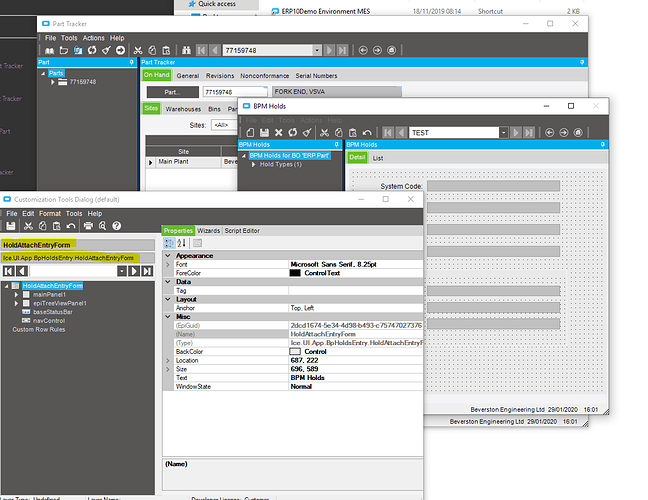Click the BackColor Control swatch

click(x=295, y=352)
